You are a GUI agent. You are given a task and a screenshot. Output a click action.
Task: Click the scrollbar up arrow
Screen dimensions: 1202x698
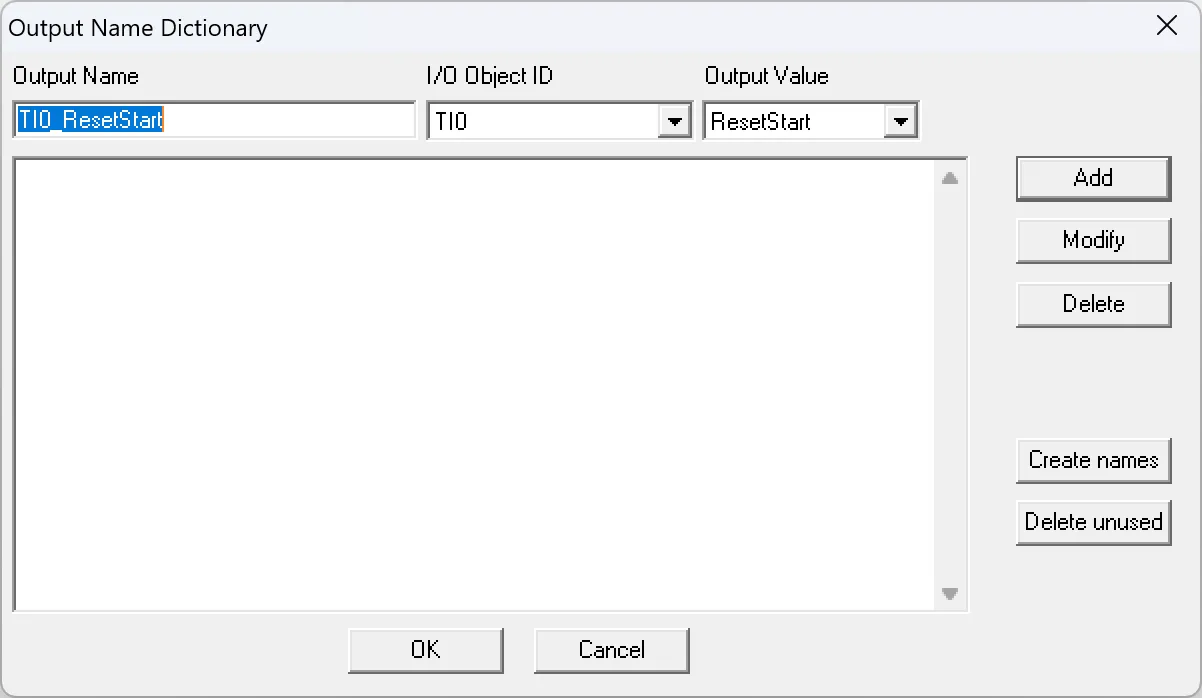950,176
